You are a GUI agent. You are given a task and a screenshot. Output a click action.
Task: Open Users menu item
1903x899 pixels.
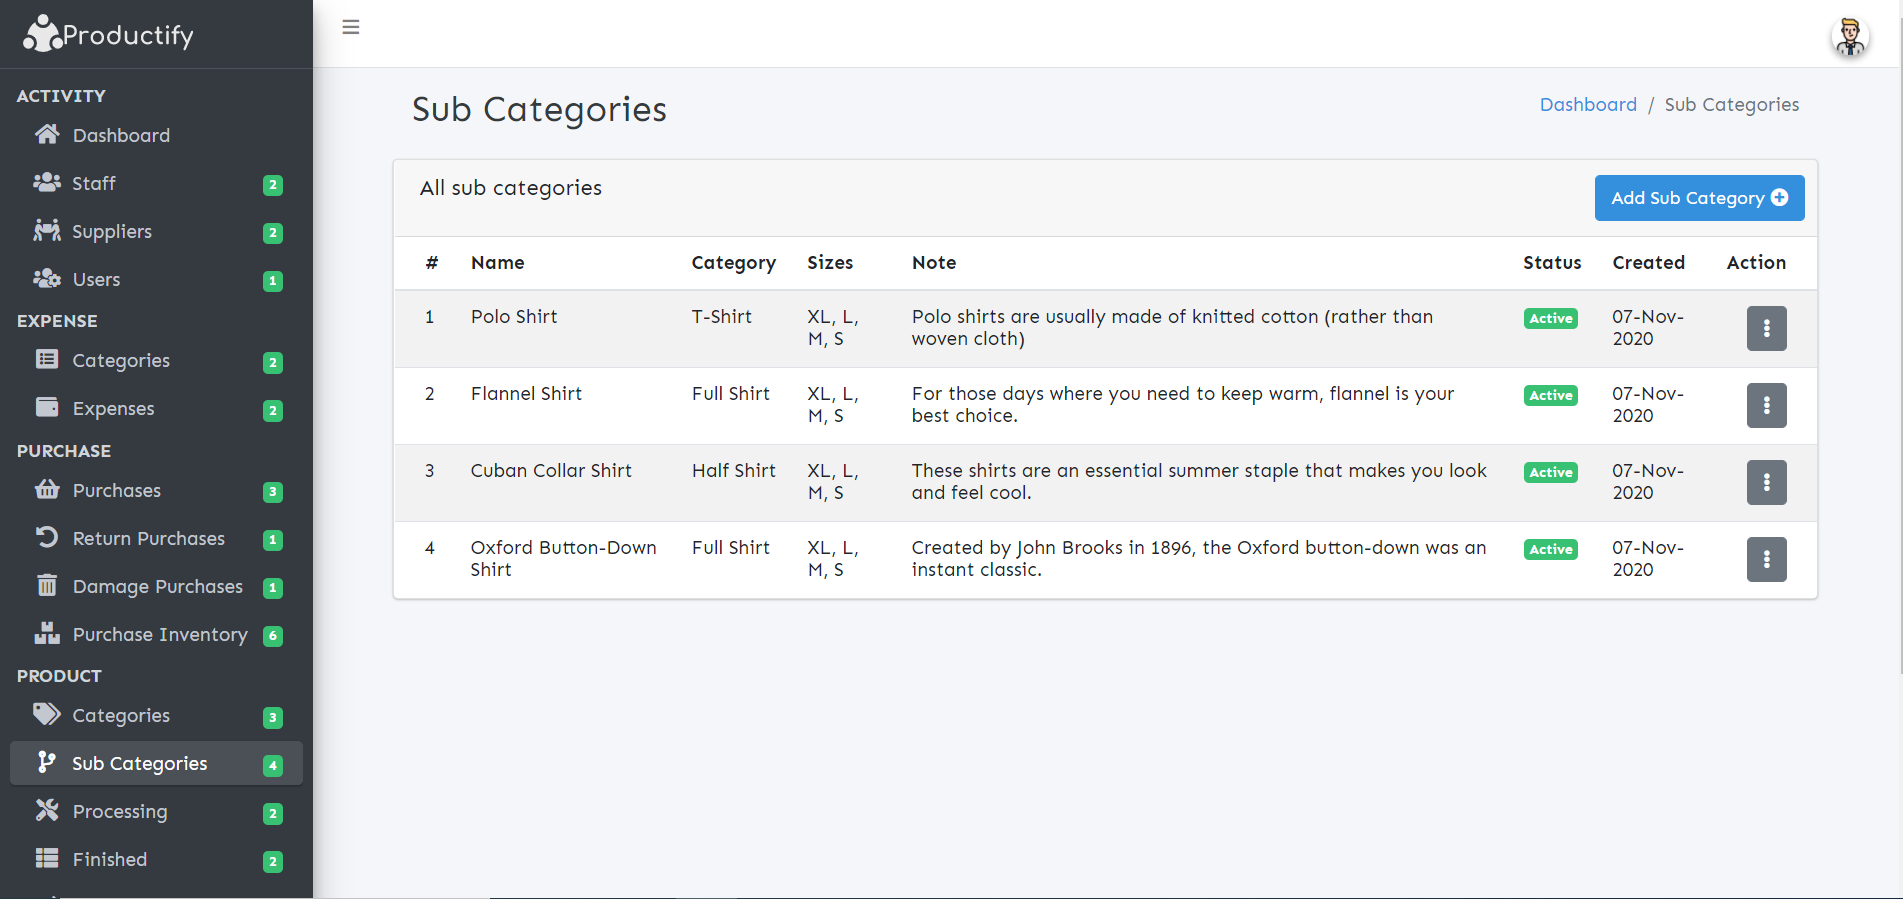[96, 279]
